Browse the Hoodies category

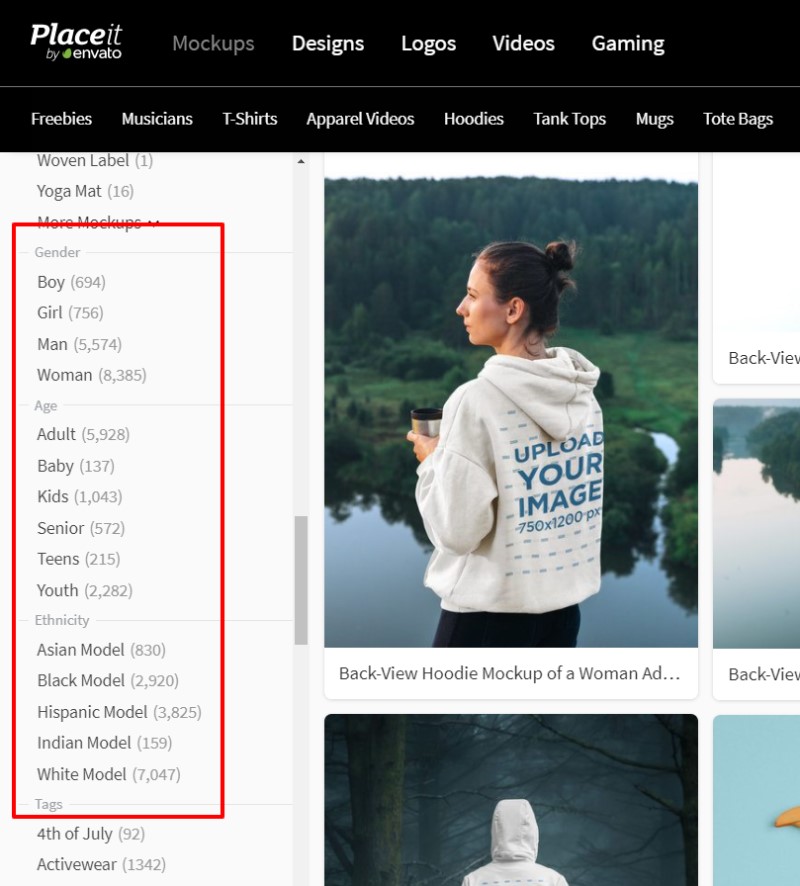click(473, 119)
